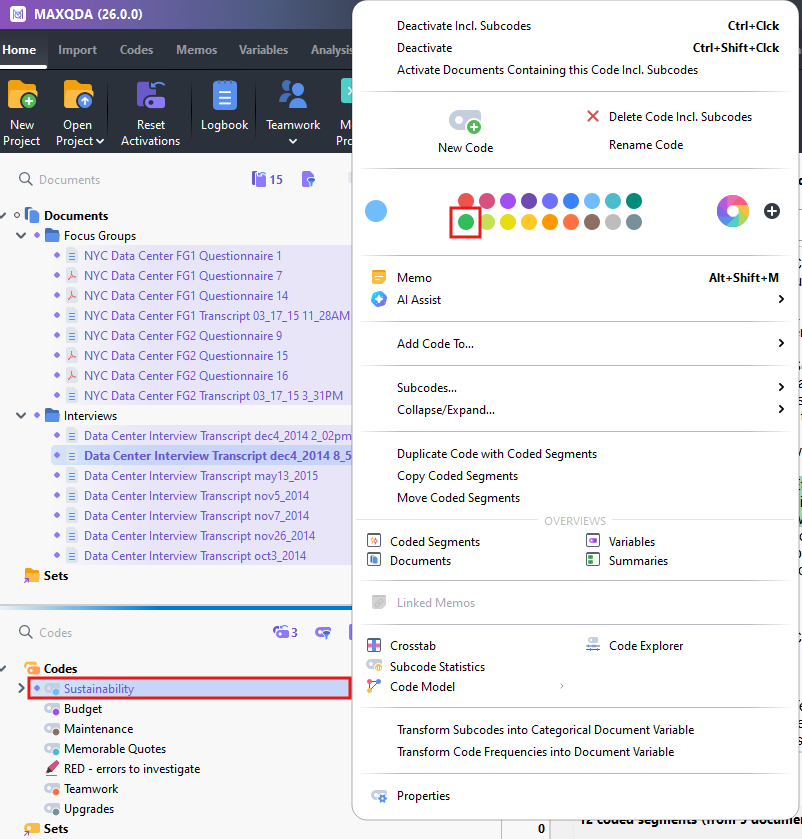Switch to the Codes ribbon tab
Viewport: 802px width, 839px height.
pos(136,50)
